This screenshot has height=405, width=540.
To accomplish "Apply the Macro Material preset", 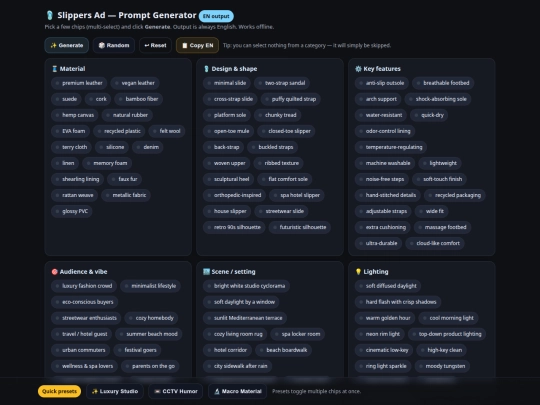I will (x=238, y=391).
